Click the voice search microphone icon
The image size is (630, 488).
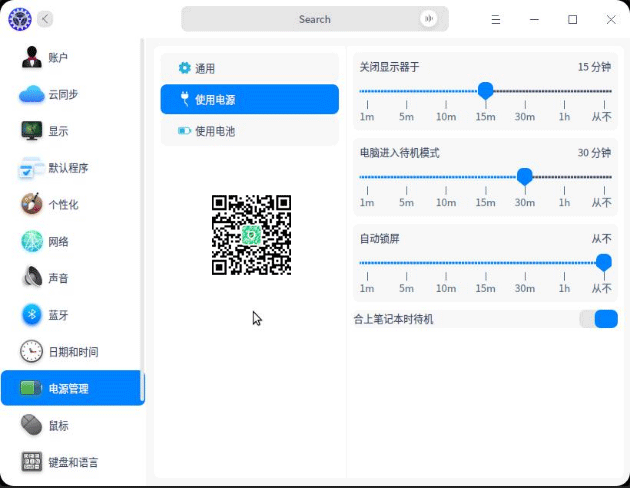tap(428, 18)
